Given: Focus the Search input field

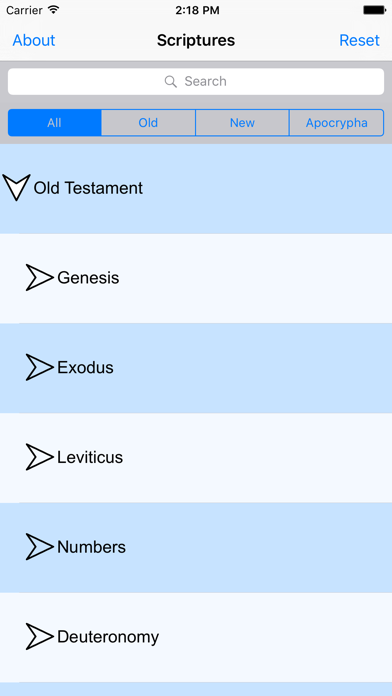Looking at the screenshot, I should [x=196, y=81].
